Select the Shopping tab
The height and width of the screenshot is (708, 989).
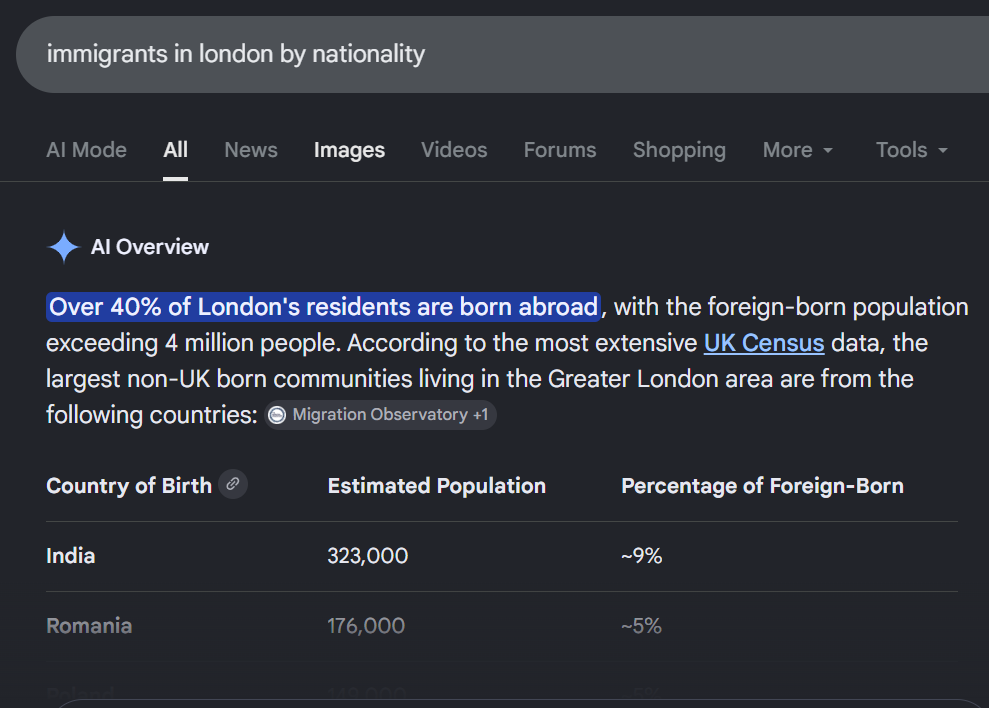(679, 150)
